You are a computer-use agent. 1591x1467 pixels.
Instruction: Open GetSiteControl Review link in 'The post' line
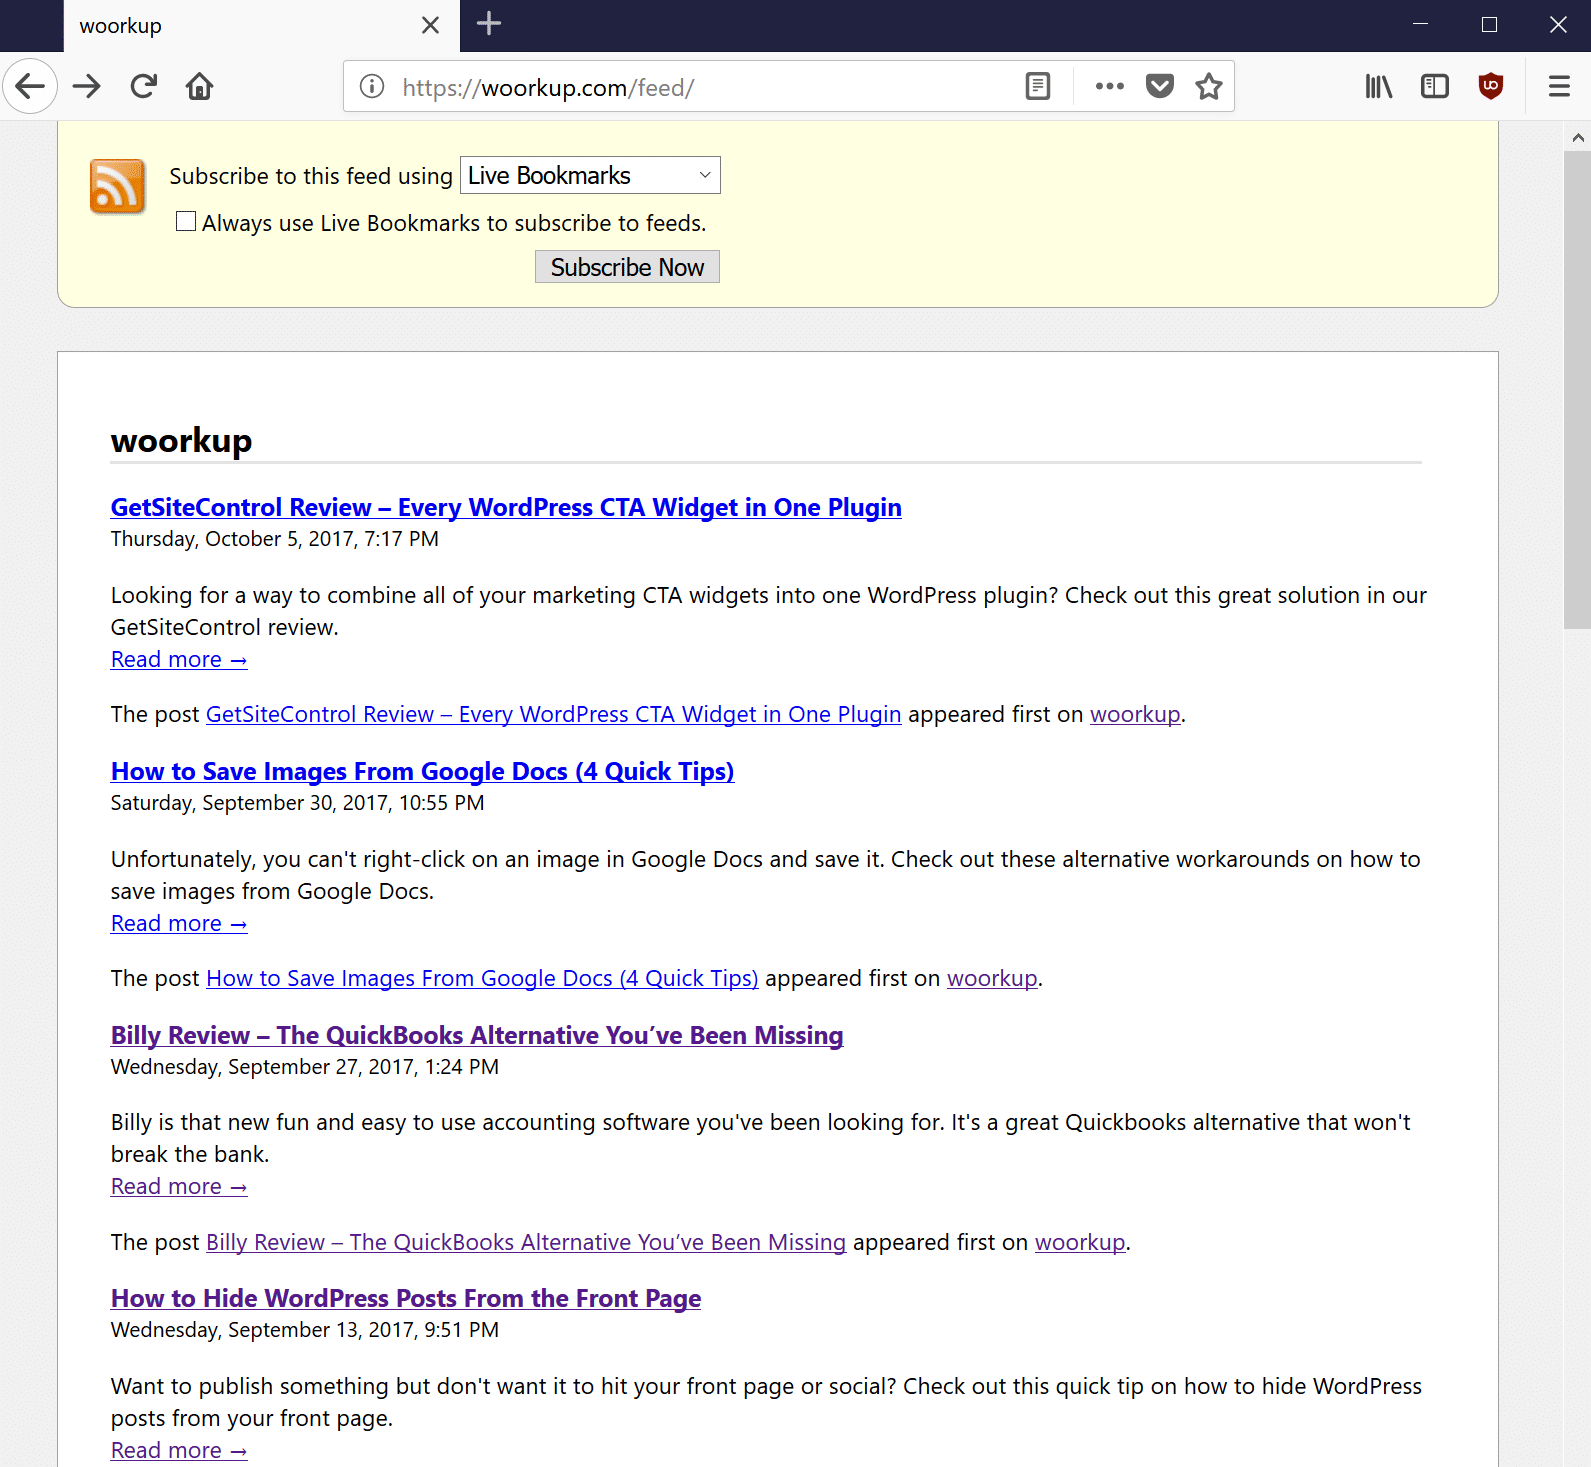[554, 714]
